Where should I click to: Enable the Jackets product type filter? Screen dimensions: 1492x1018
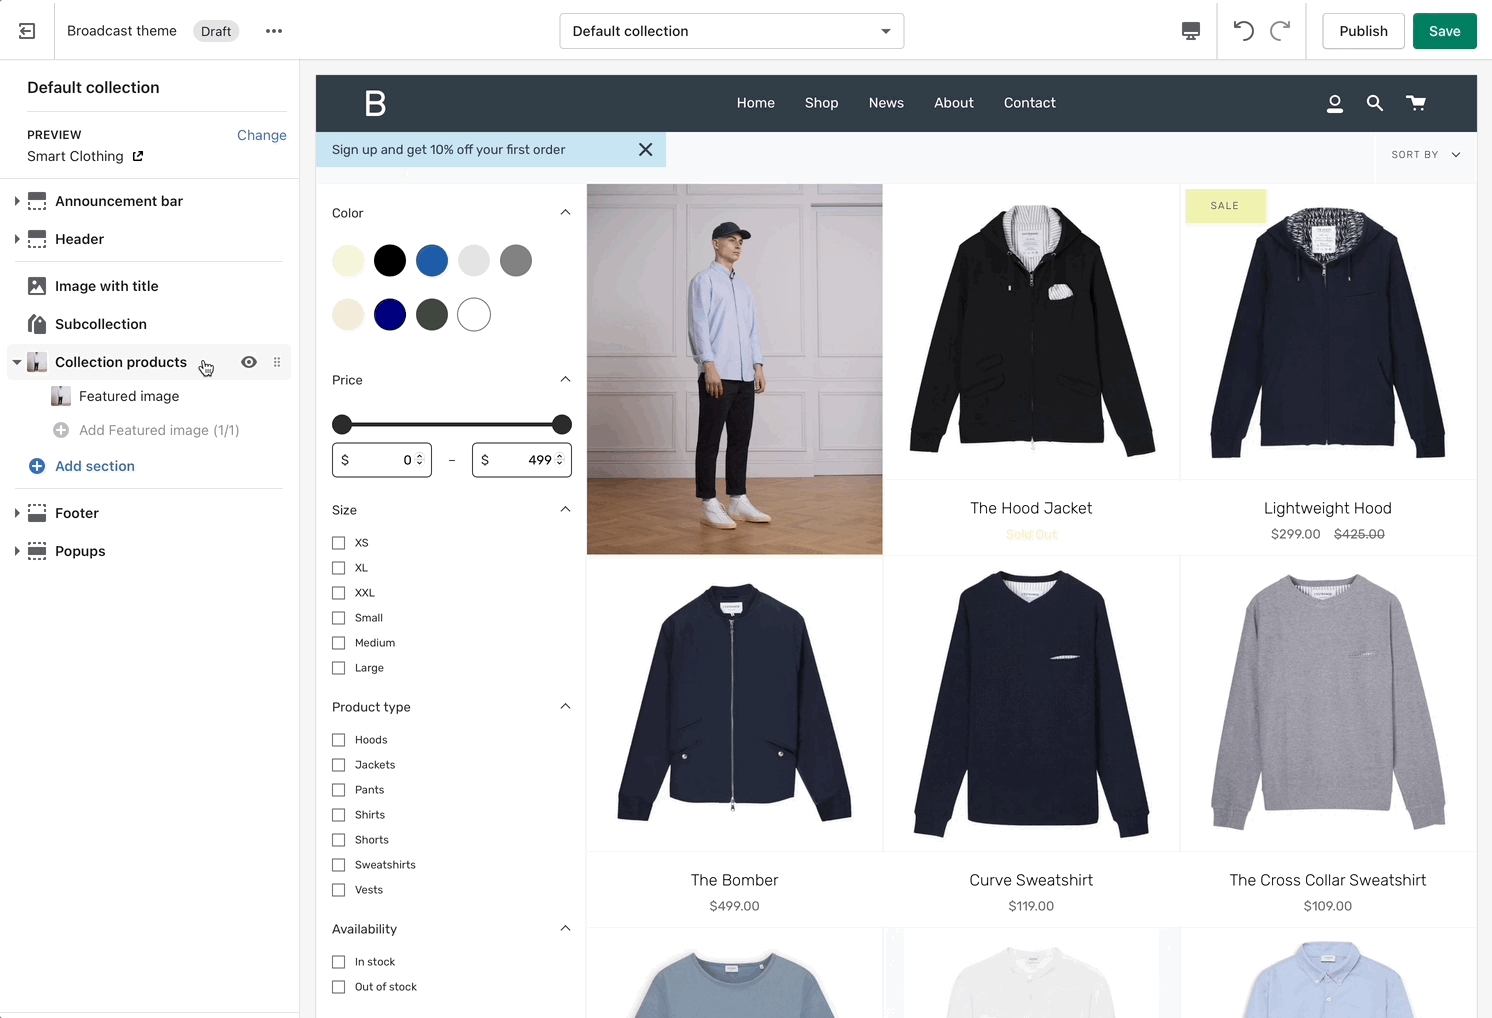[x=339, y=765]
